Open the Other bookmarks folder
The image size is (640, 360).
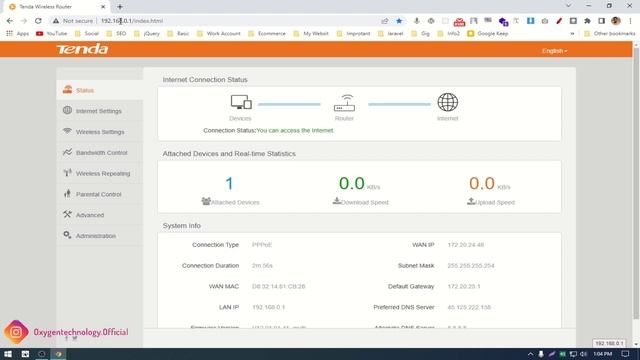(x=610, y=33)
